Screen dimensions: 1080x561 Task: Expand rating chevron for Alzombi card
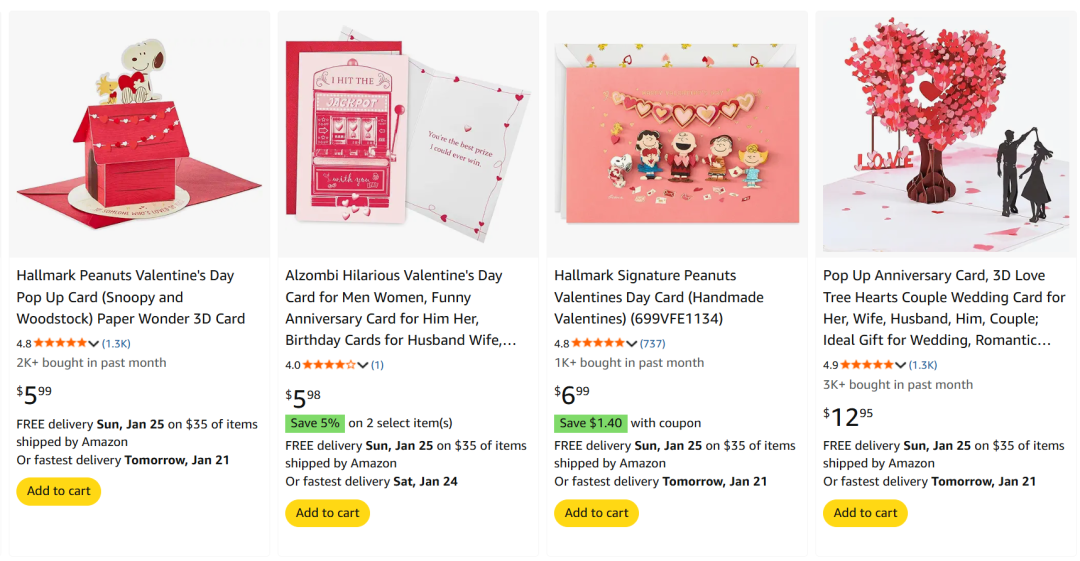(363, 366)
